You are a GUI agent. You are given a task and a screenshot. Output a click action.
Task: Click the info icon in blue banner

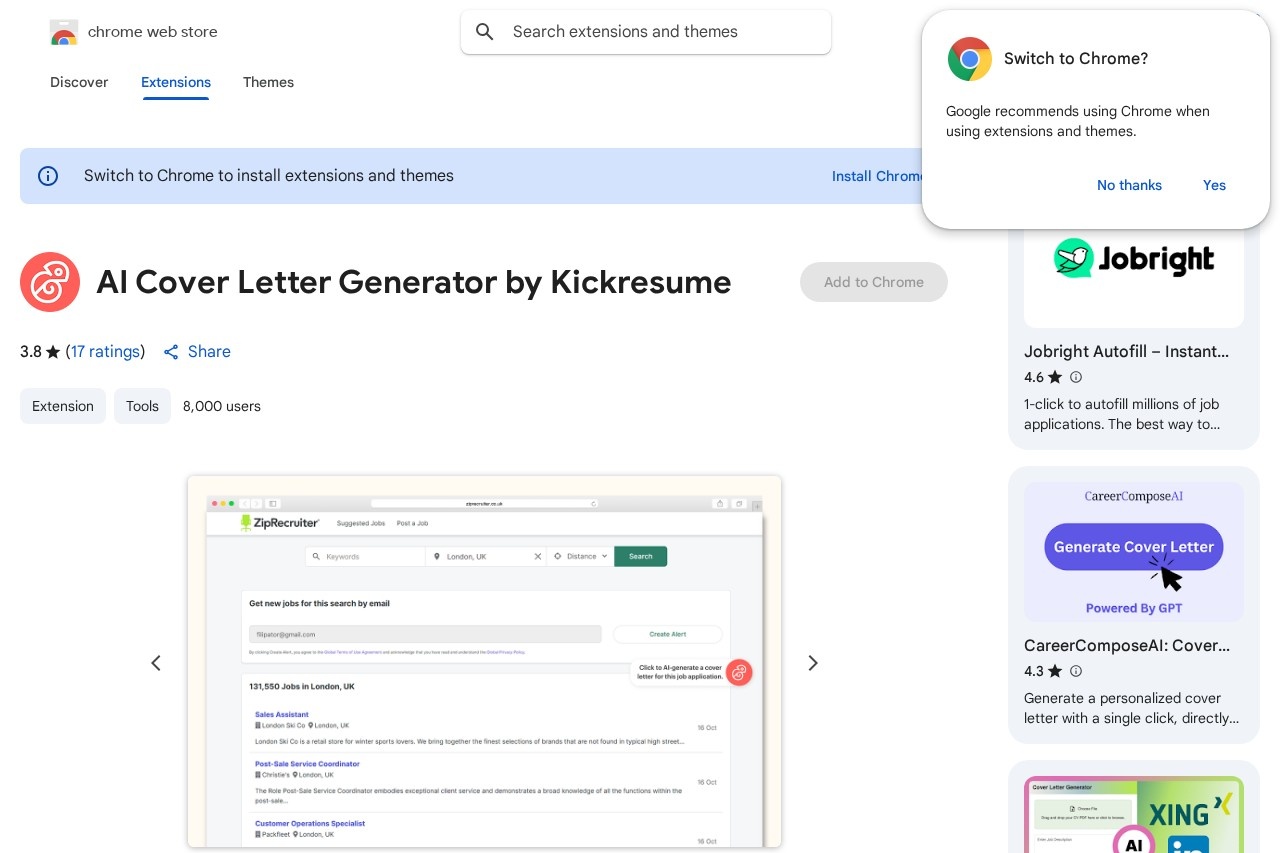[48, 176]
